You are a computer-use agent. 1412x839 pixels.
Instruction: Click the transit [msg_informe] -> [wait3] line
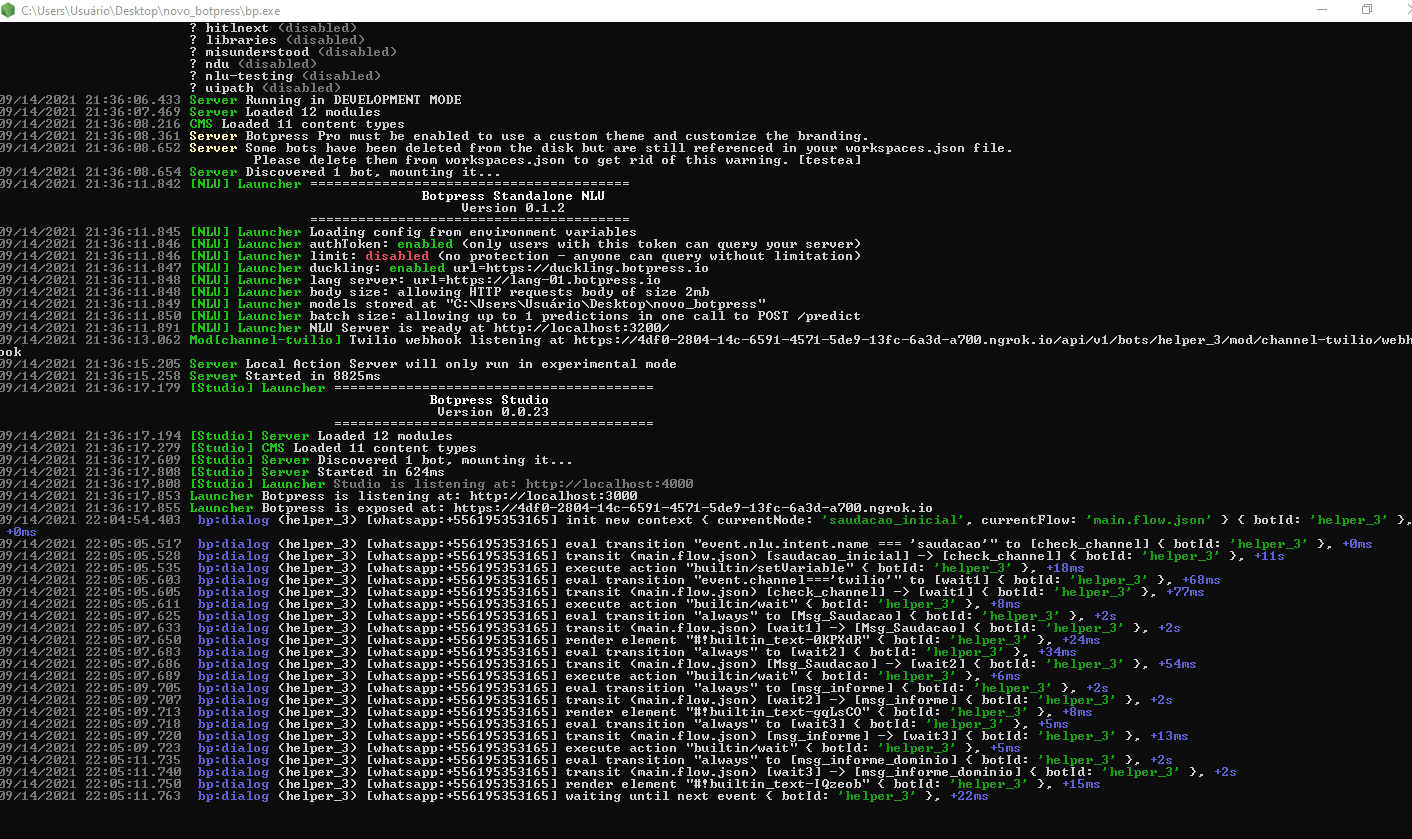coord(594,736)
